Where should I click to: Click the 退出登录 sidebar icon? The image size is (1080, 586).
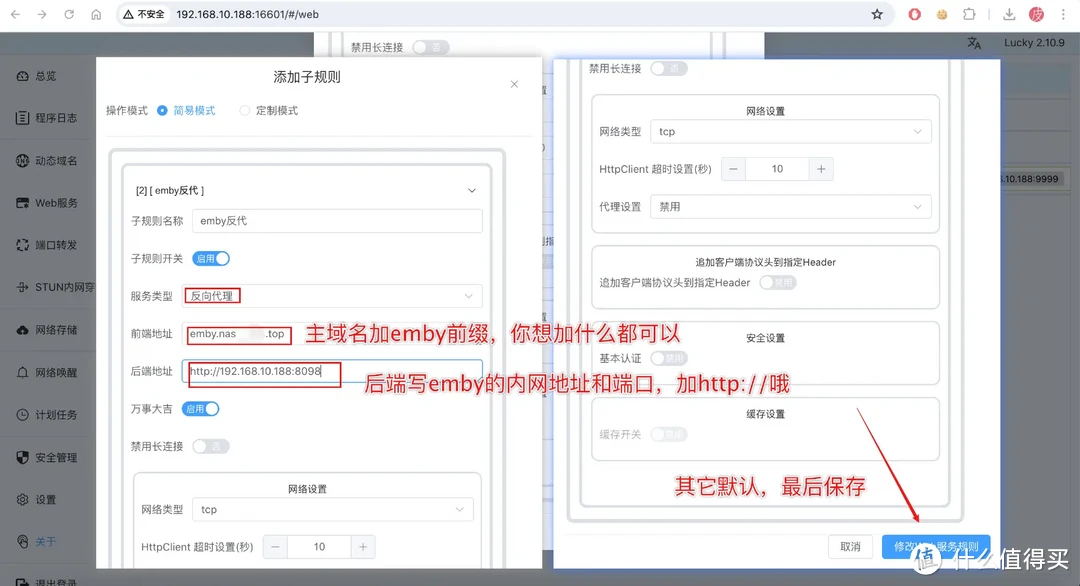click(22, 582)
